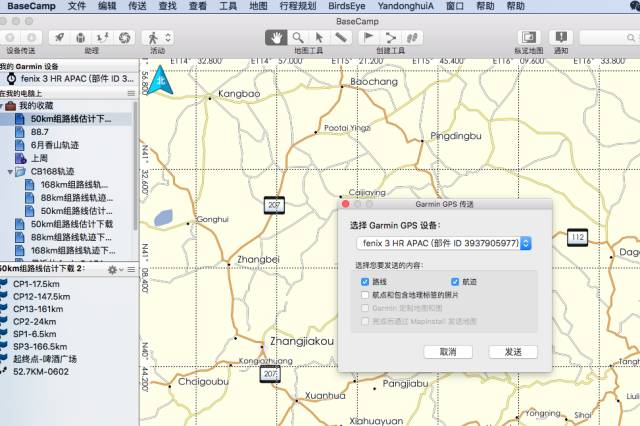640x426 pixels.
Task: Open the 编辑 menu
Action: tap(107, 6)
